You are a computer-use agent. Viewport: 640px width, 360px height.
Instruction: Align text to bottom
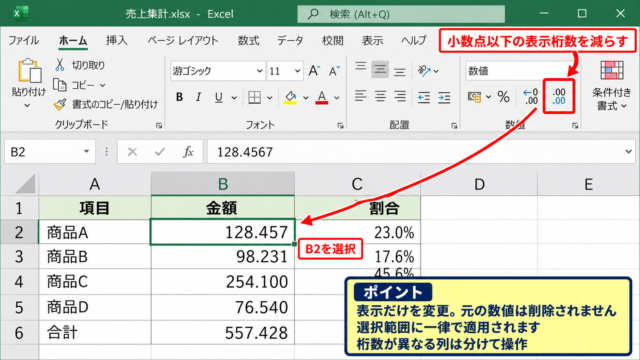400,72
